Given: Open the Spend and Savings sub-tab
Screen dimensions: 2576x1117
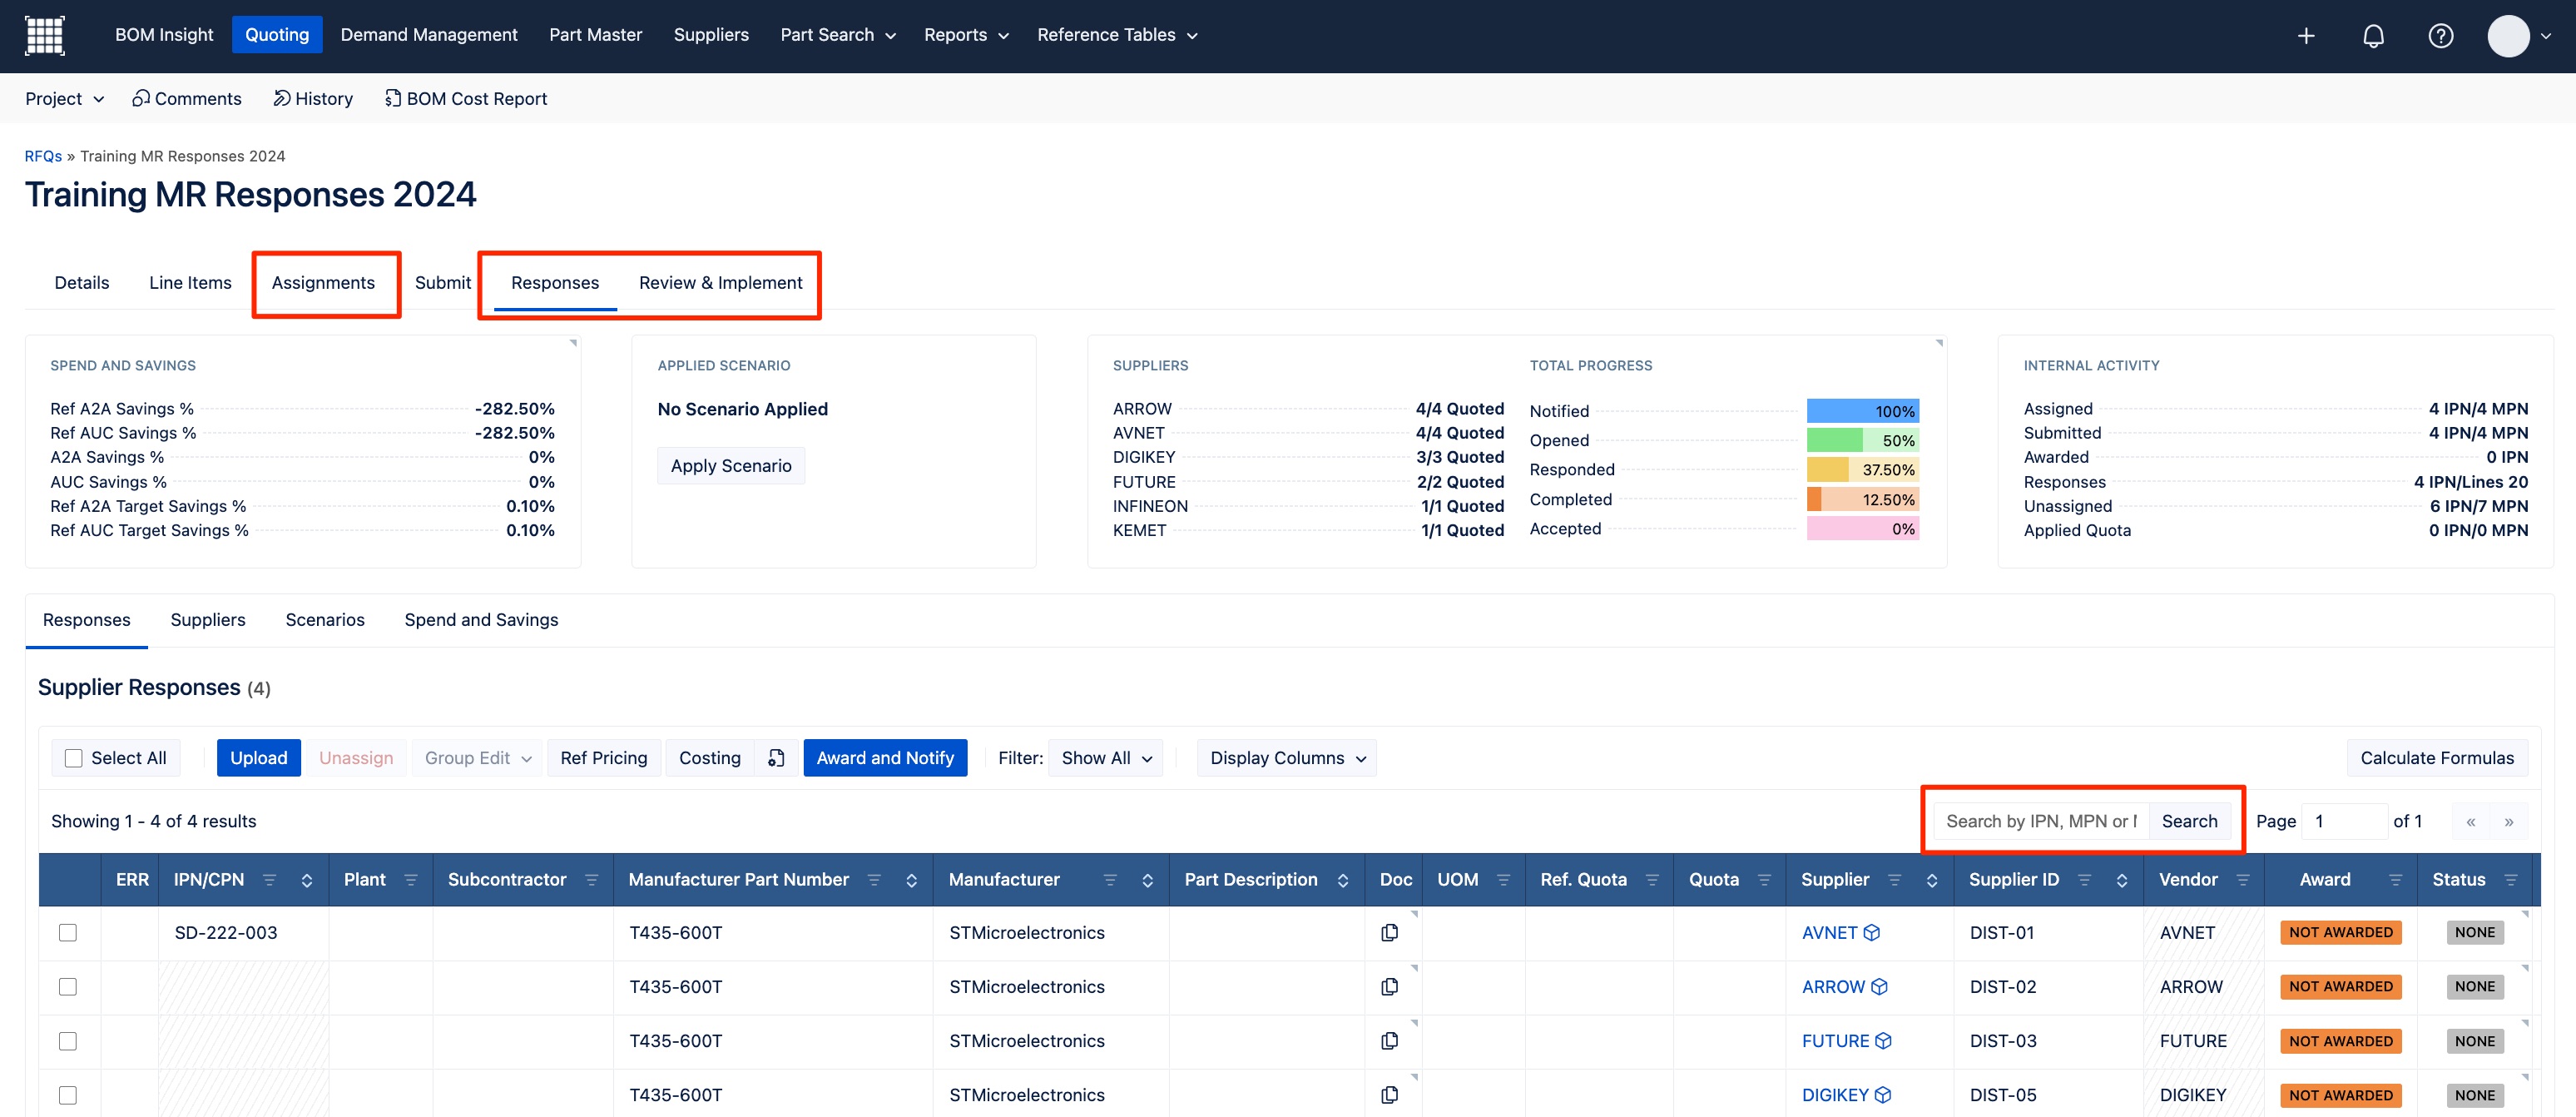Looking at the screenshot, I should 481,620.
